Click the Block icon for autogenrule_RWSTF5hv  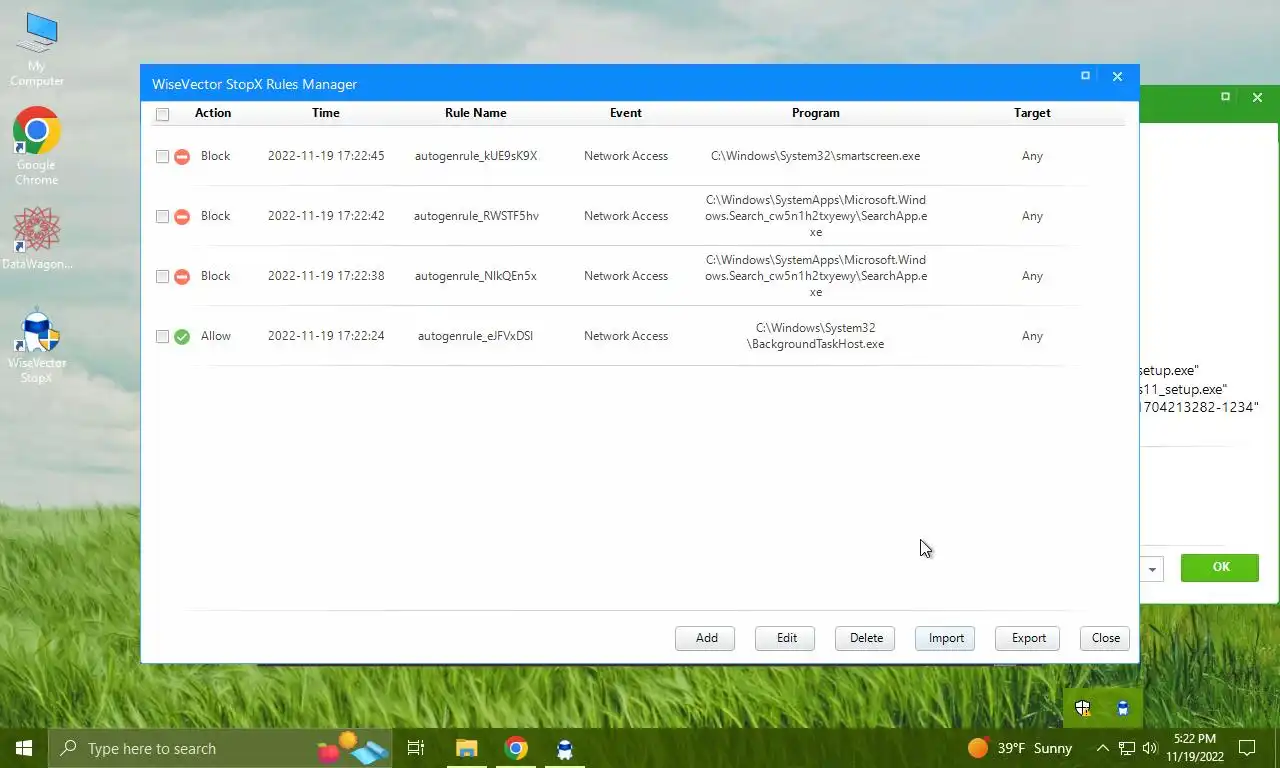click(x=182, y=216)
